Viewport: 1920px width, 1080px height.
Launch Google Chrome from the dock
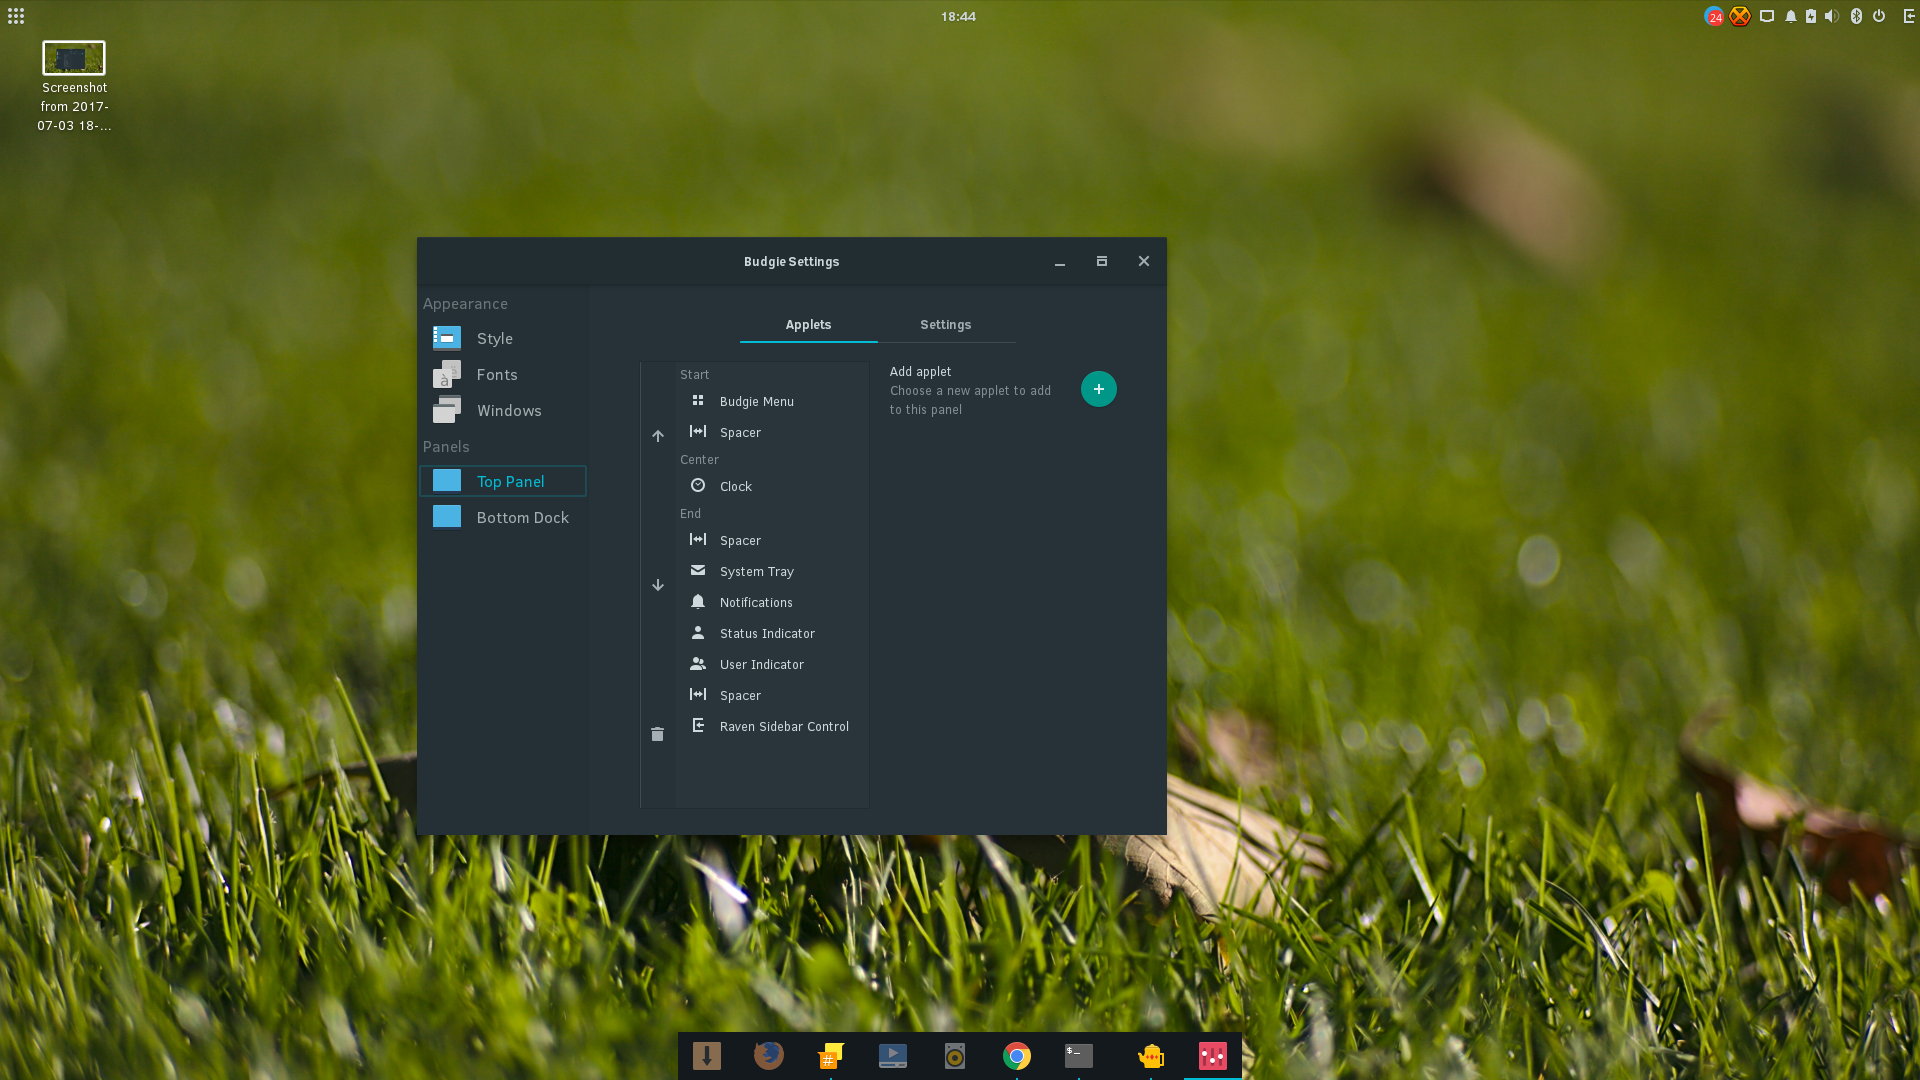point(1016,1056)
